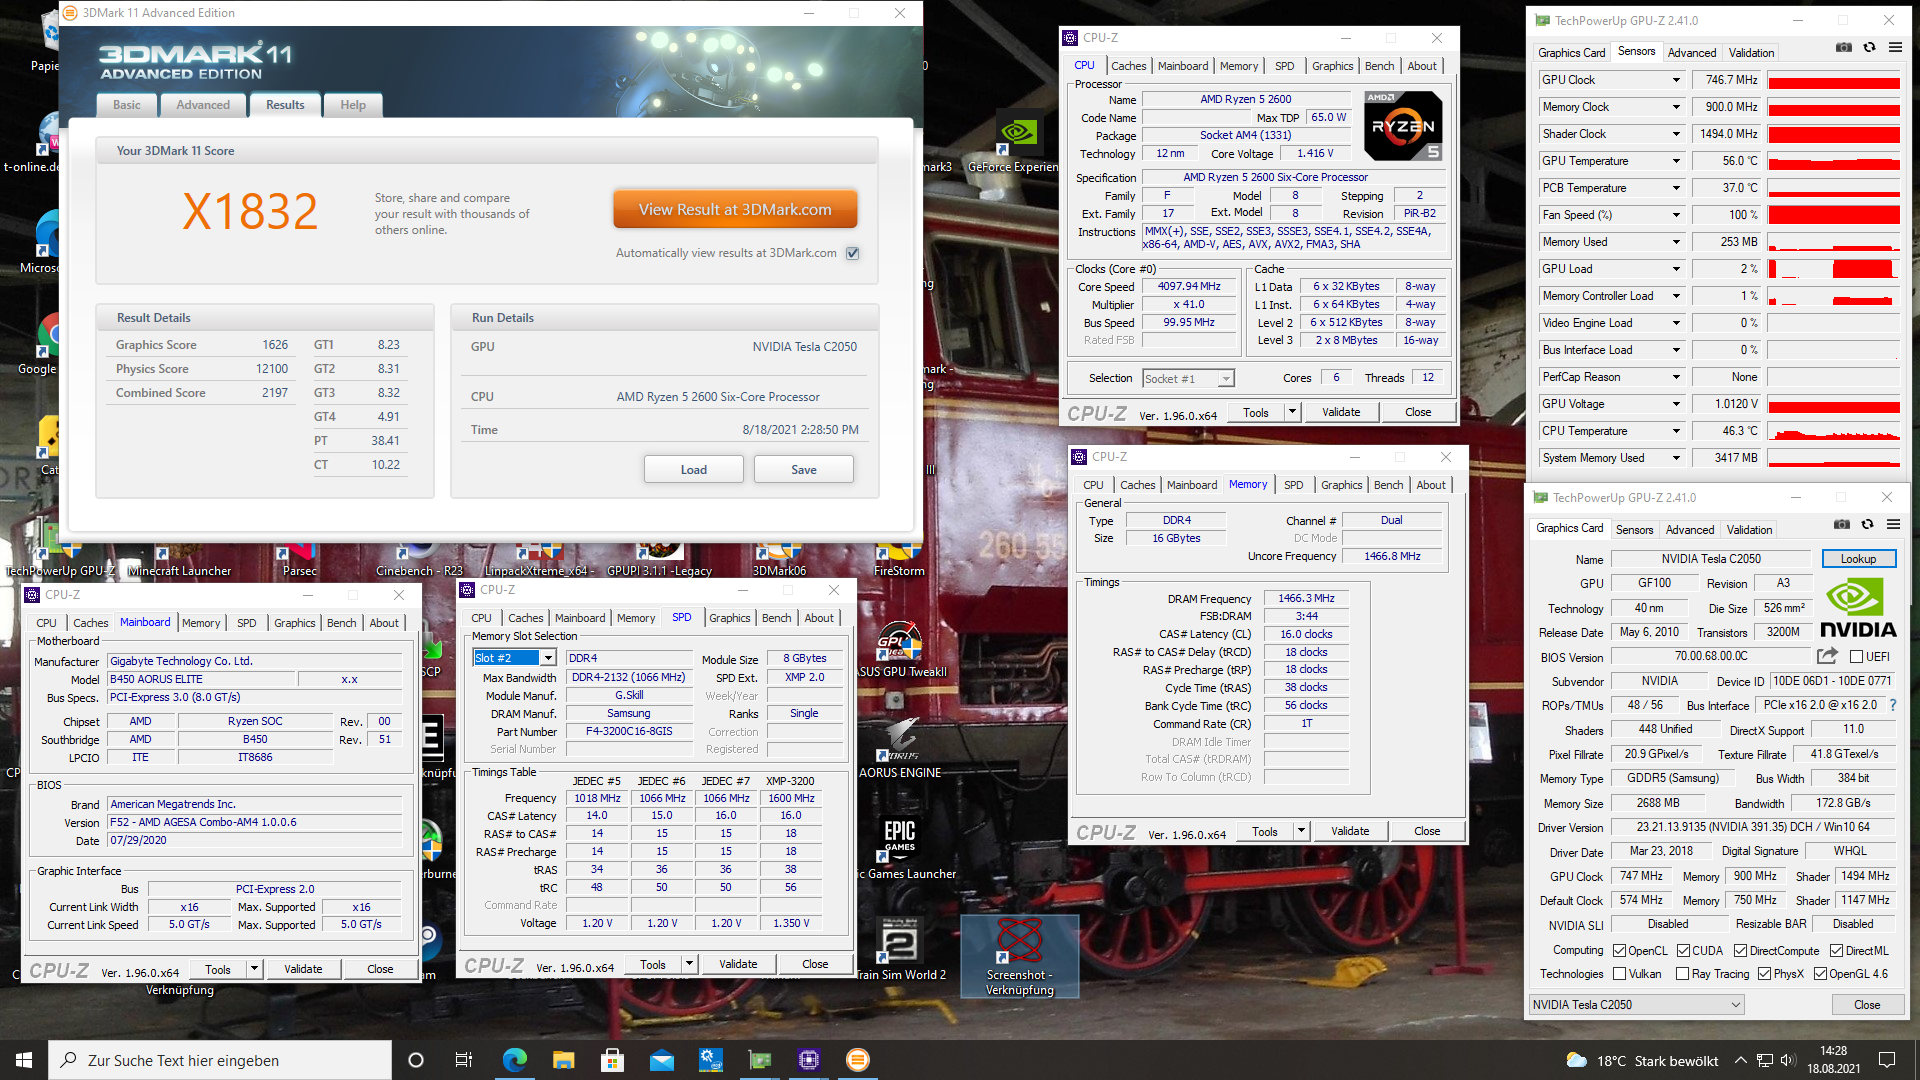This screenshot has width=1920, height=1080.
Task: Open Tools dropdown arrow in CPU-Z Memory window
Action: click(x=1301, y=831)
